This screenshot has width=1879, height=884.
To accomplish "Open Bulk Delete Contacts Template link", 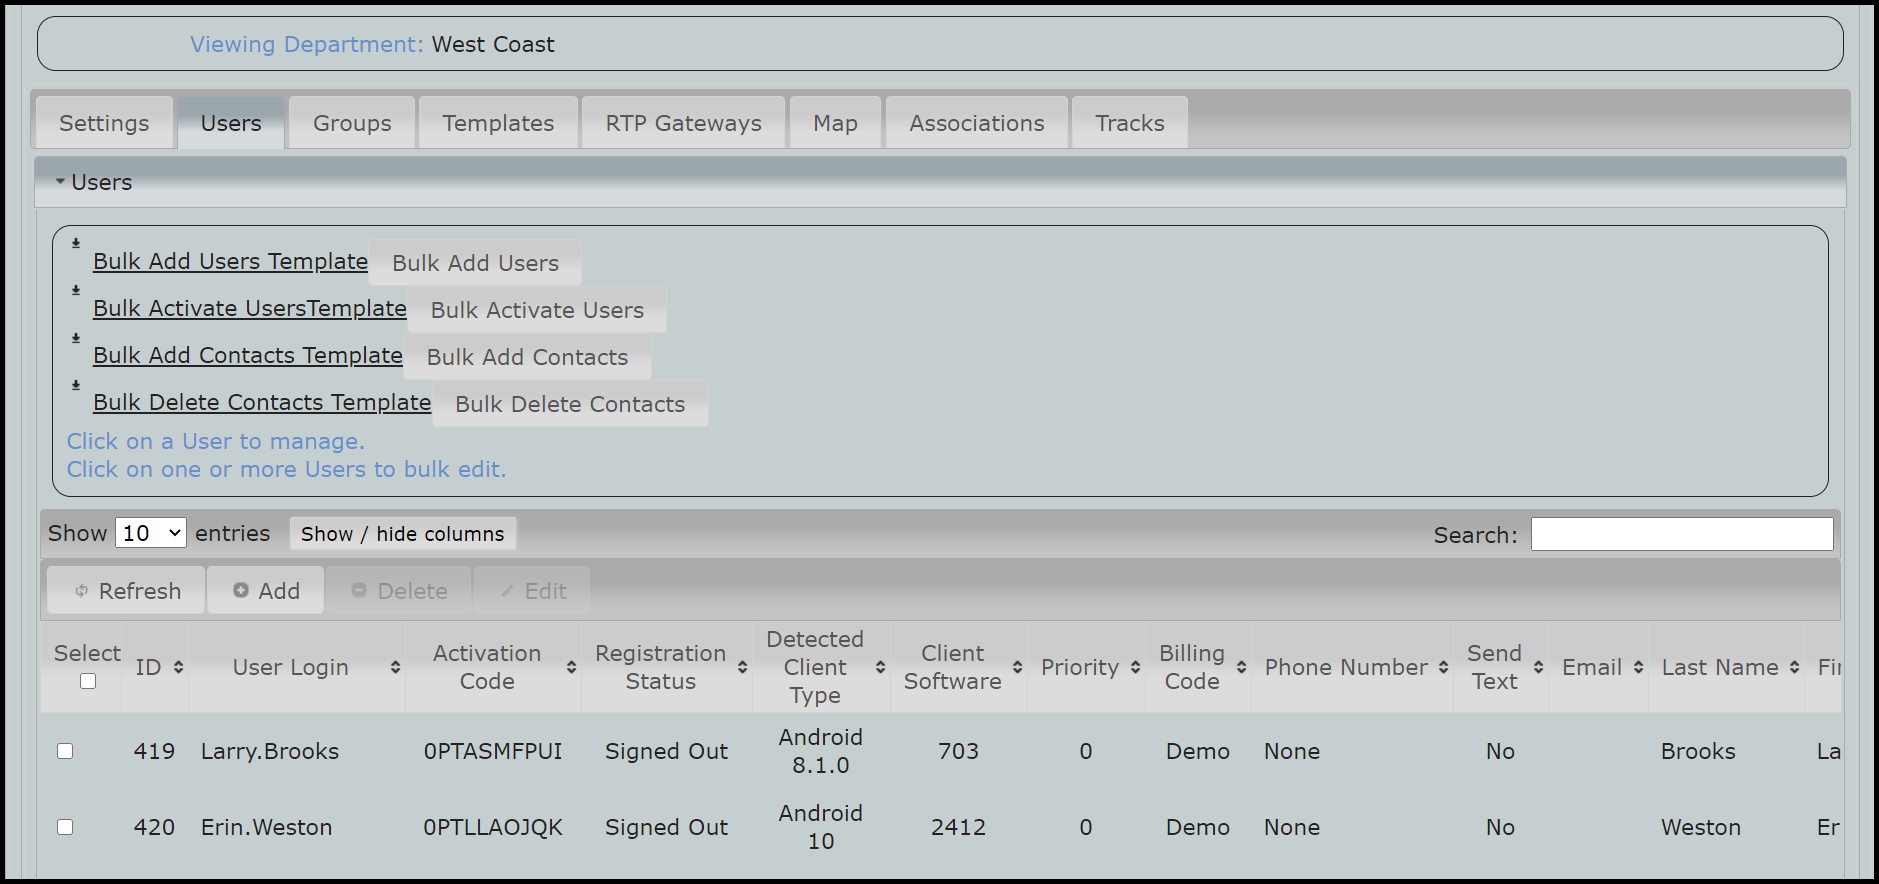I will tap(262, 402).
